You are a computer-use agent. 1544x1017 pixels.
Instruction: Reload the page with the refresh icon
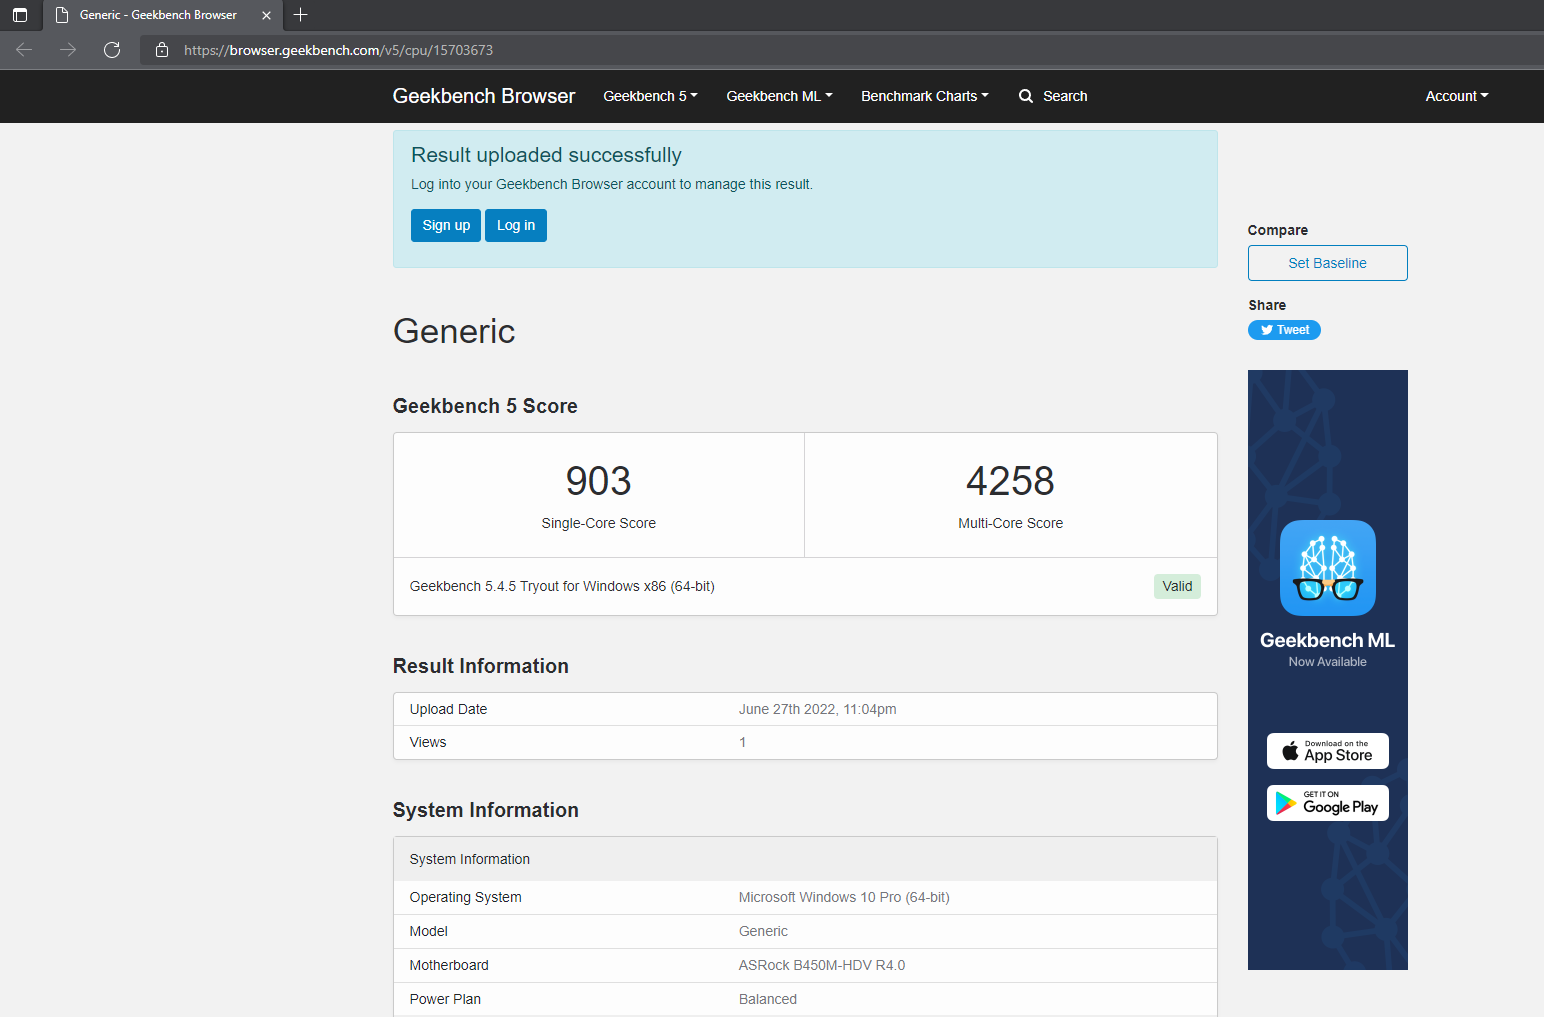point(112,50)
